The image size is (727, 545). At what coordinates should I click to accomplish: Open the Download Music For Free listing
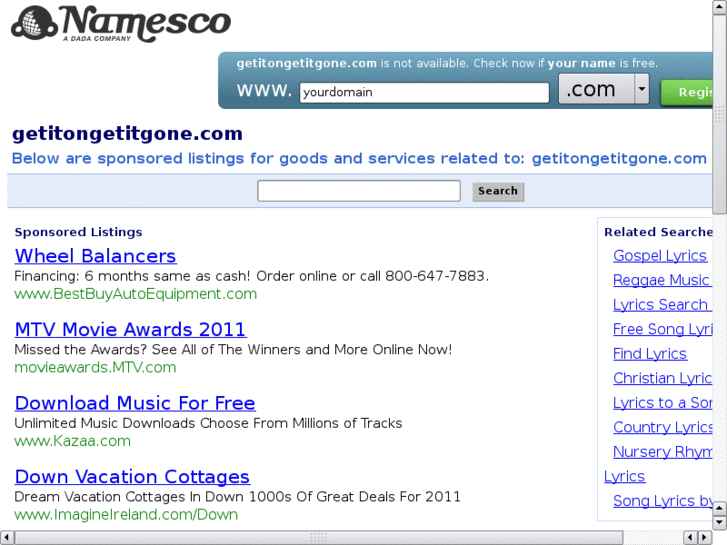tap(135, 403)
